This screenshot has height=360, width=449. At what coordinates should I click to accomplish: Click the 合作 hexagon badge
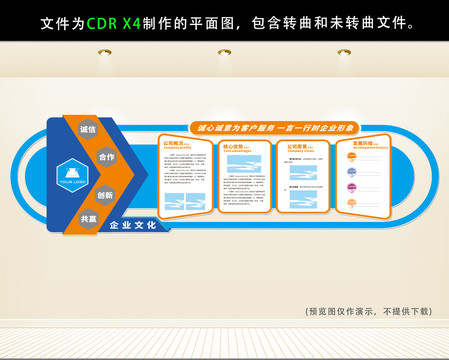coord(107,157)
